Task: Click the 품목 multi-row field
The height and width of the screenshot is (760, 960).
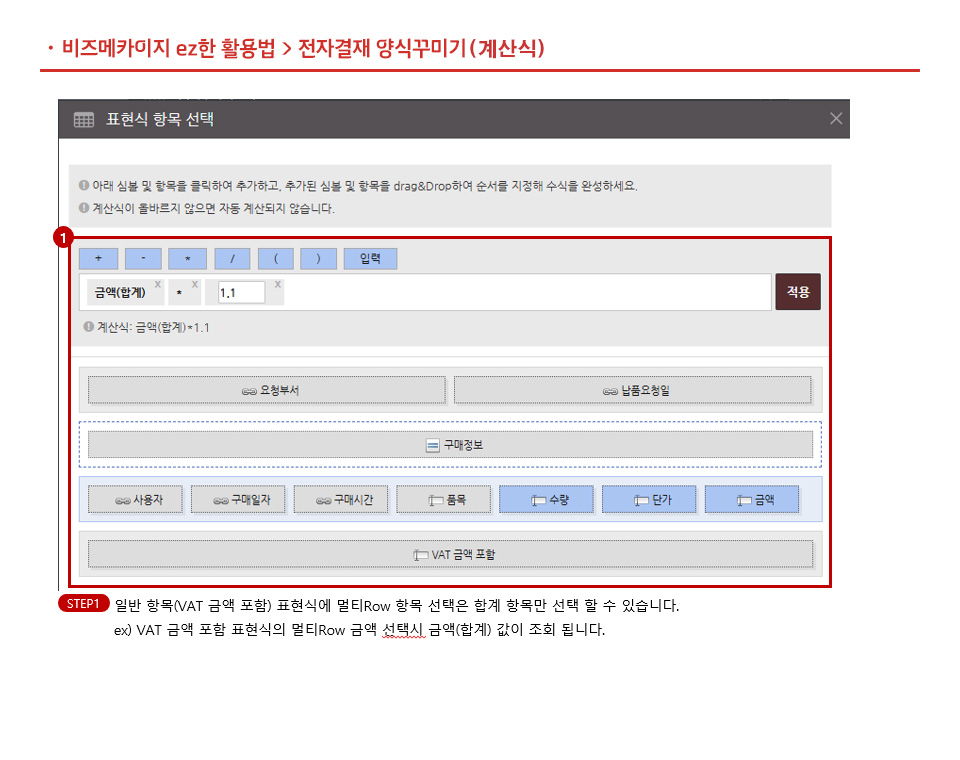Action: (x=444, y=498)
